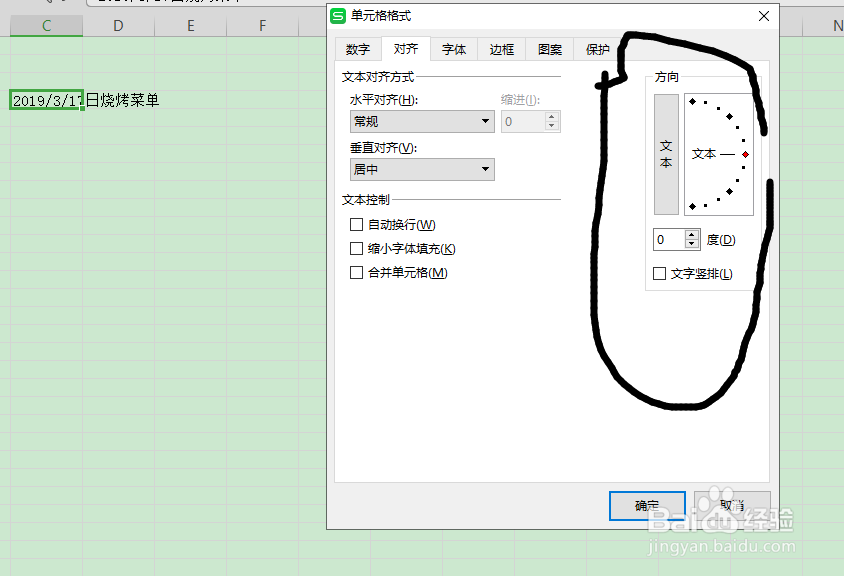
Task: Click top-right diamond on orientation dial
Action: [x=729, y=116]
